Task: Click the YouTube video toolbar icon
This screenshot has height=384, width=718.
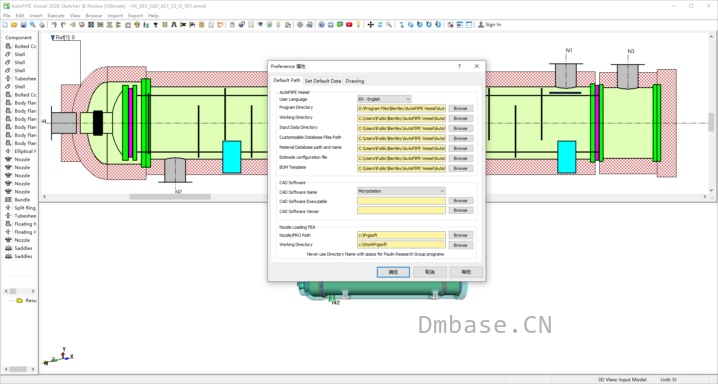Action: pyautogui.click(x=349, y=25)
